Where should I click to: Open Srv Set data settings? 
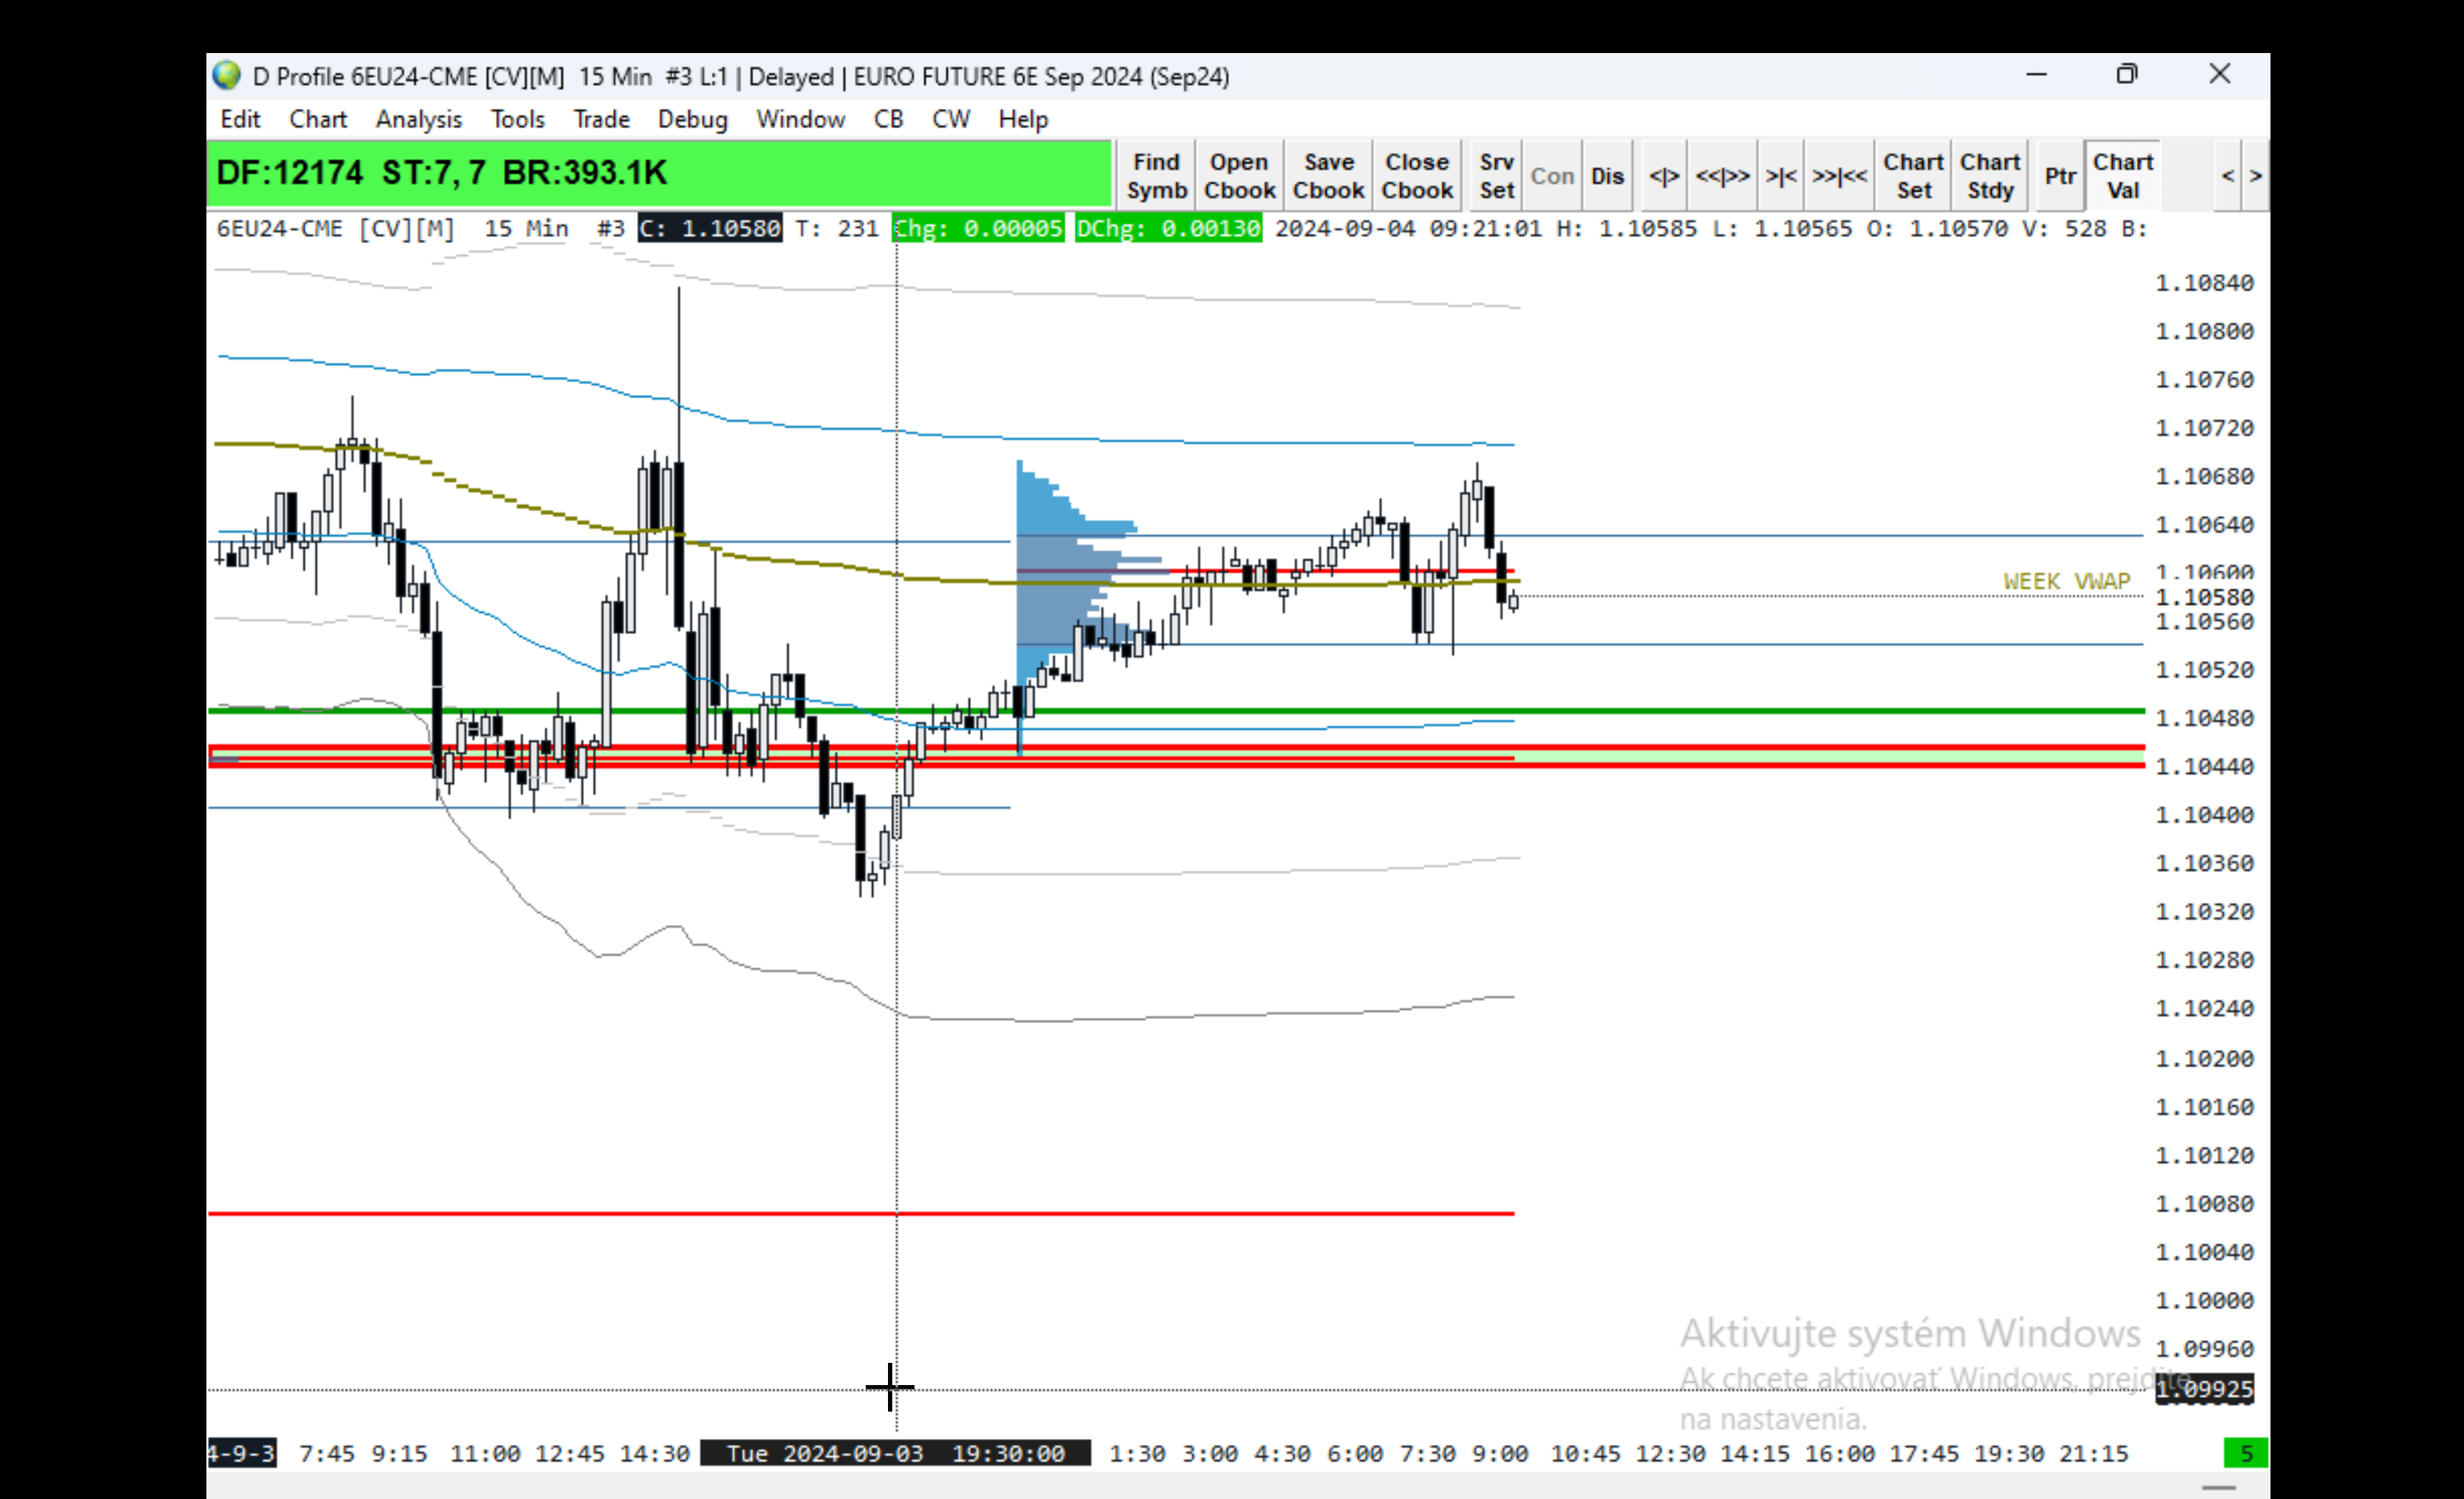pyautogui.click(x=1496, y=176)
